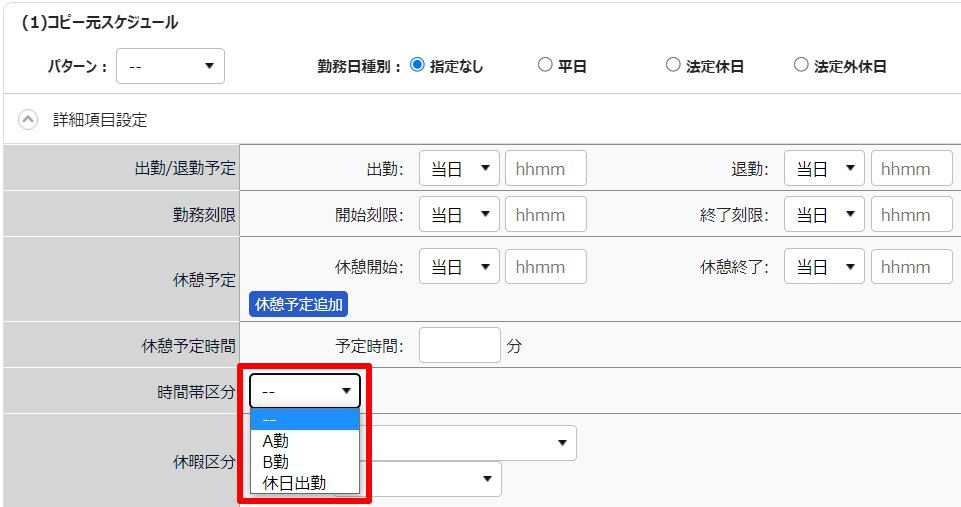Viewport: 961px width, 507px height.
Task: Click the 休憩終了 hhmm time field
Action: pos(911,266)
